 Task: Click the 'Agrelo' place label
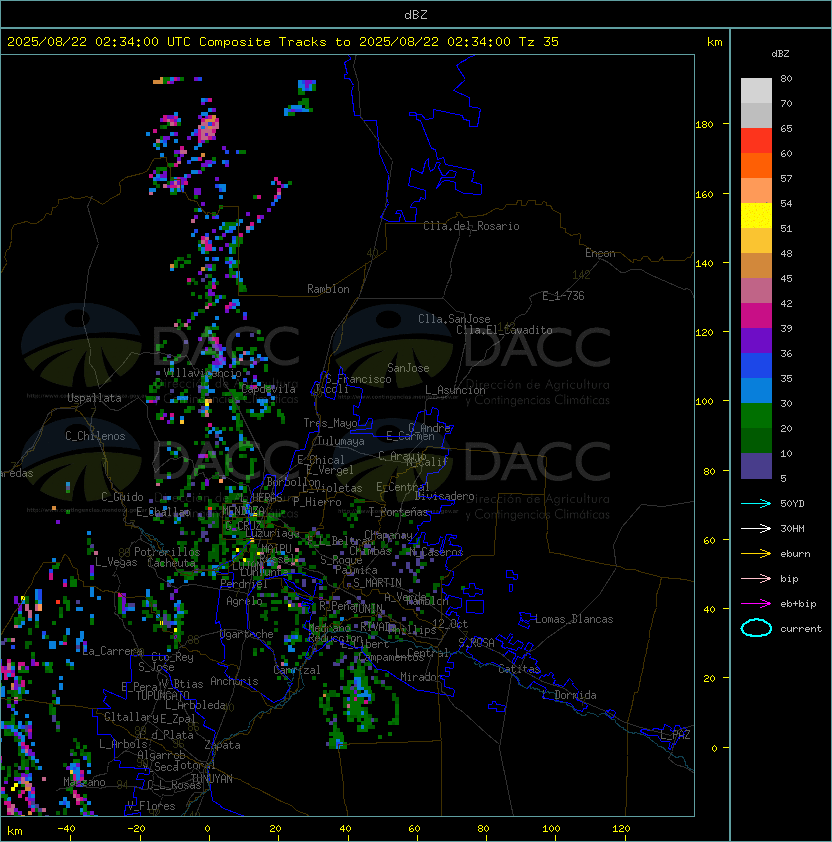(244, 601)
